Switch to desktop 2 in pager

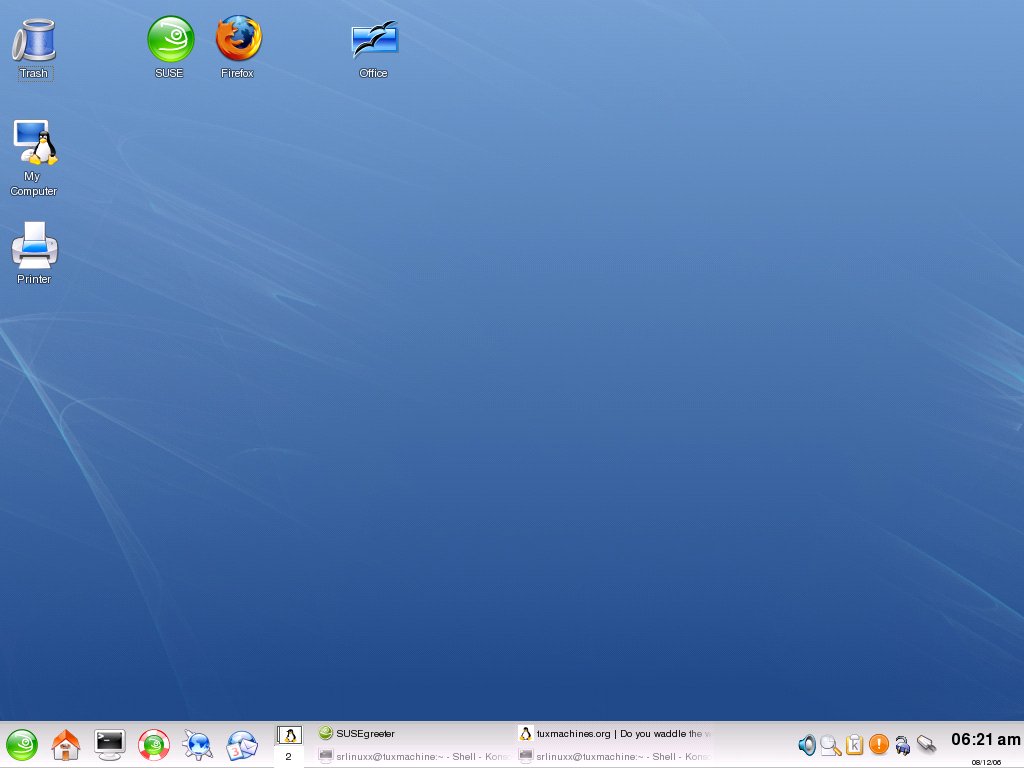(x=289, y=756)
